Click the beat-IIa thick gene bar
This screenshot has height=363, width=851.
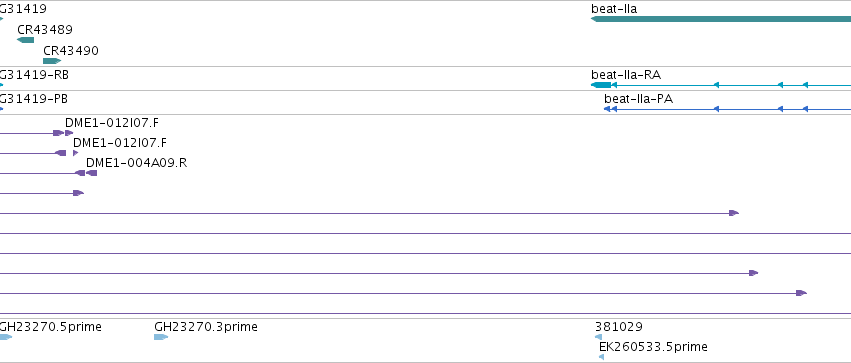coord(721,19)
